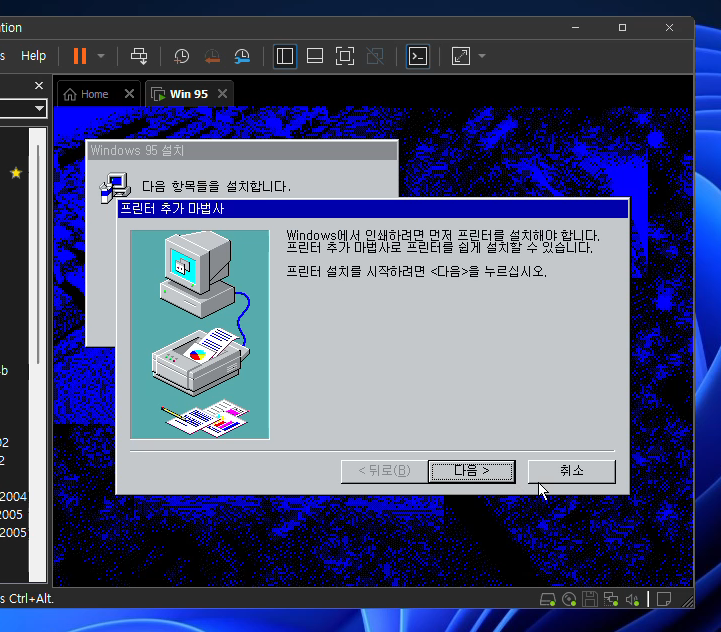Take a snapshot with the clock icon
The height and width of the screenshot is (632, 721).
point(182,56)
